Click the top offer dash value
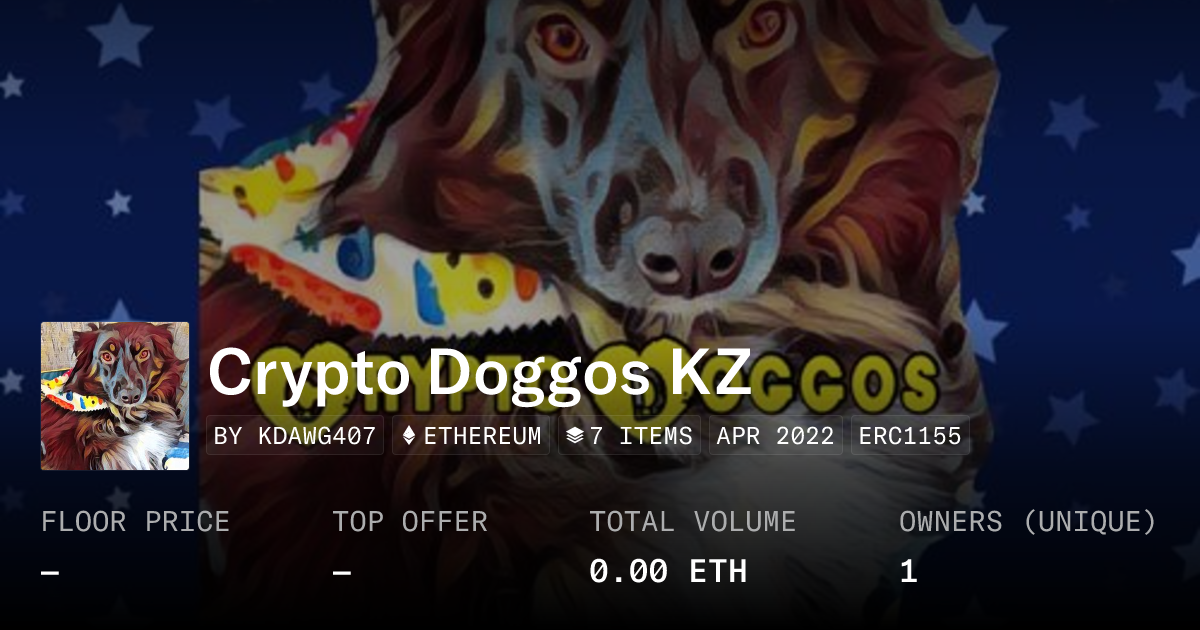Screen dimensions: 1200x630 [x=342, y=572]
